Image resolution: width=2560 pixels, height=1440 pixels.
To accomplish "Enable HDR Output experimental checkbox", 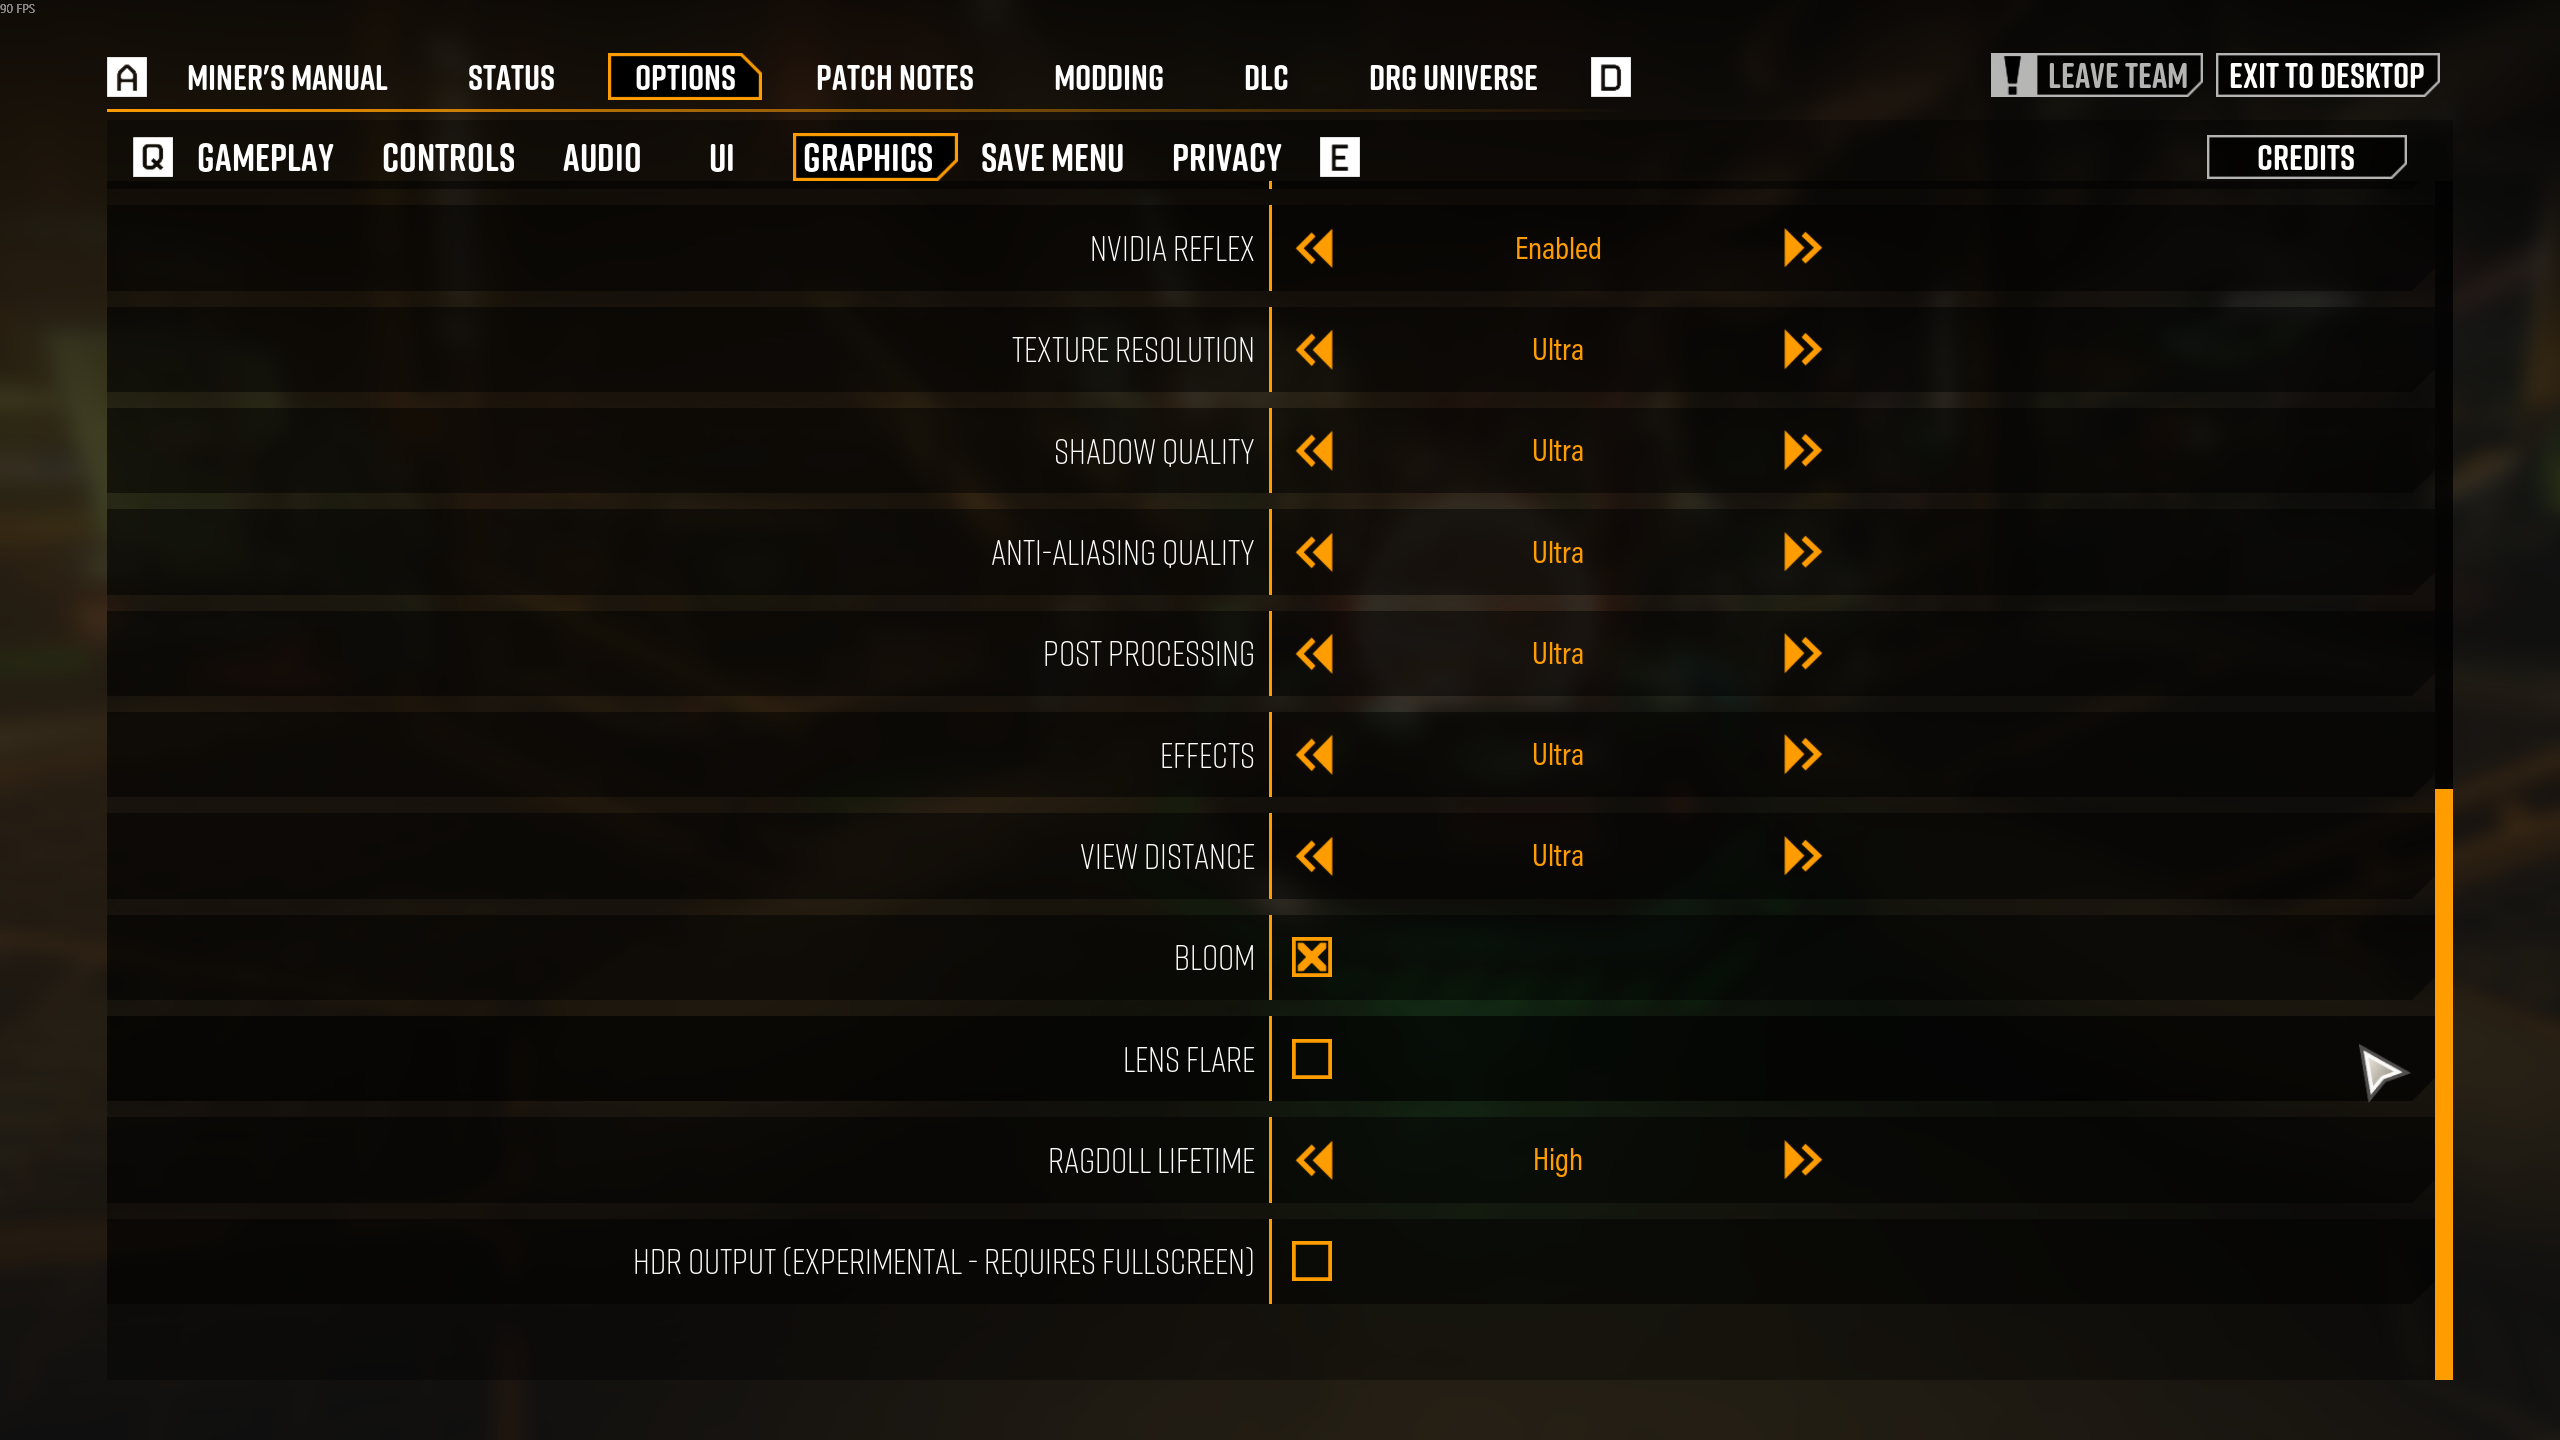I will click(x=1312, y=1262).
